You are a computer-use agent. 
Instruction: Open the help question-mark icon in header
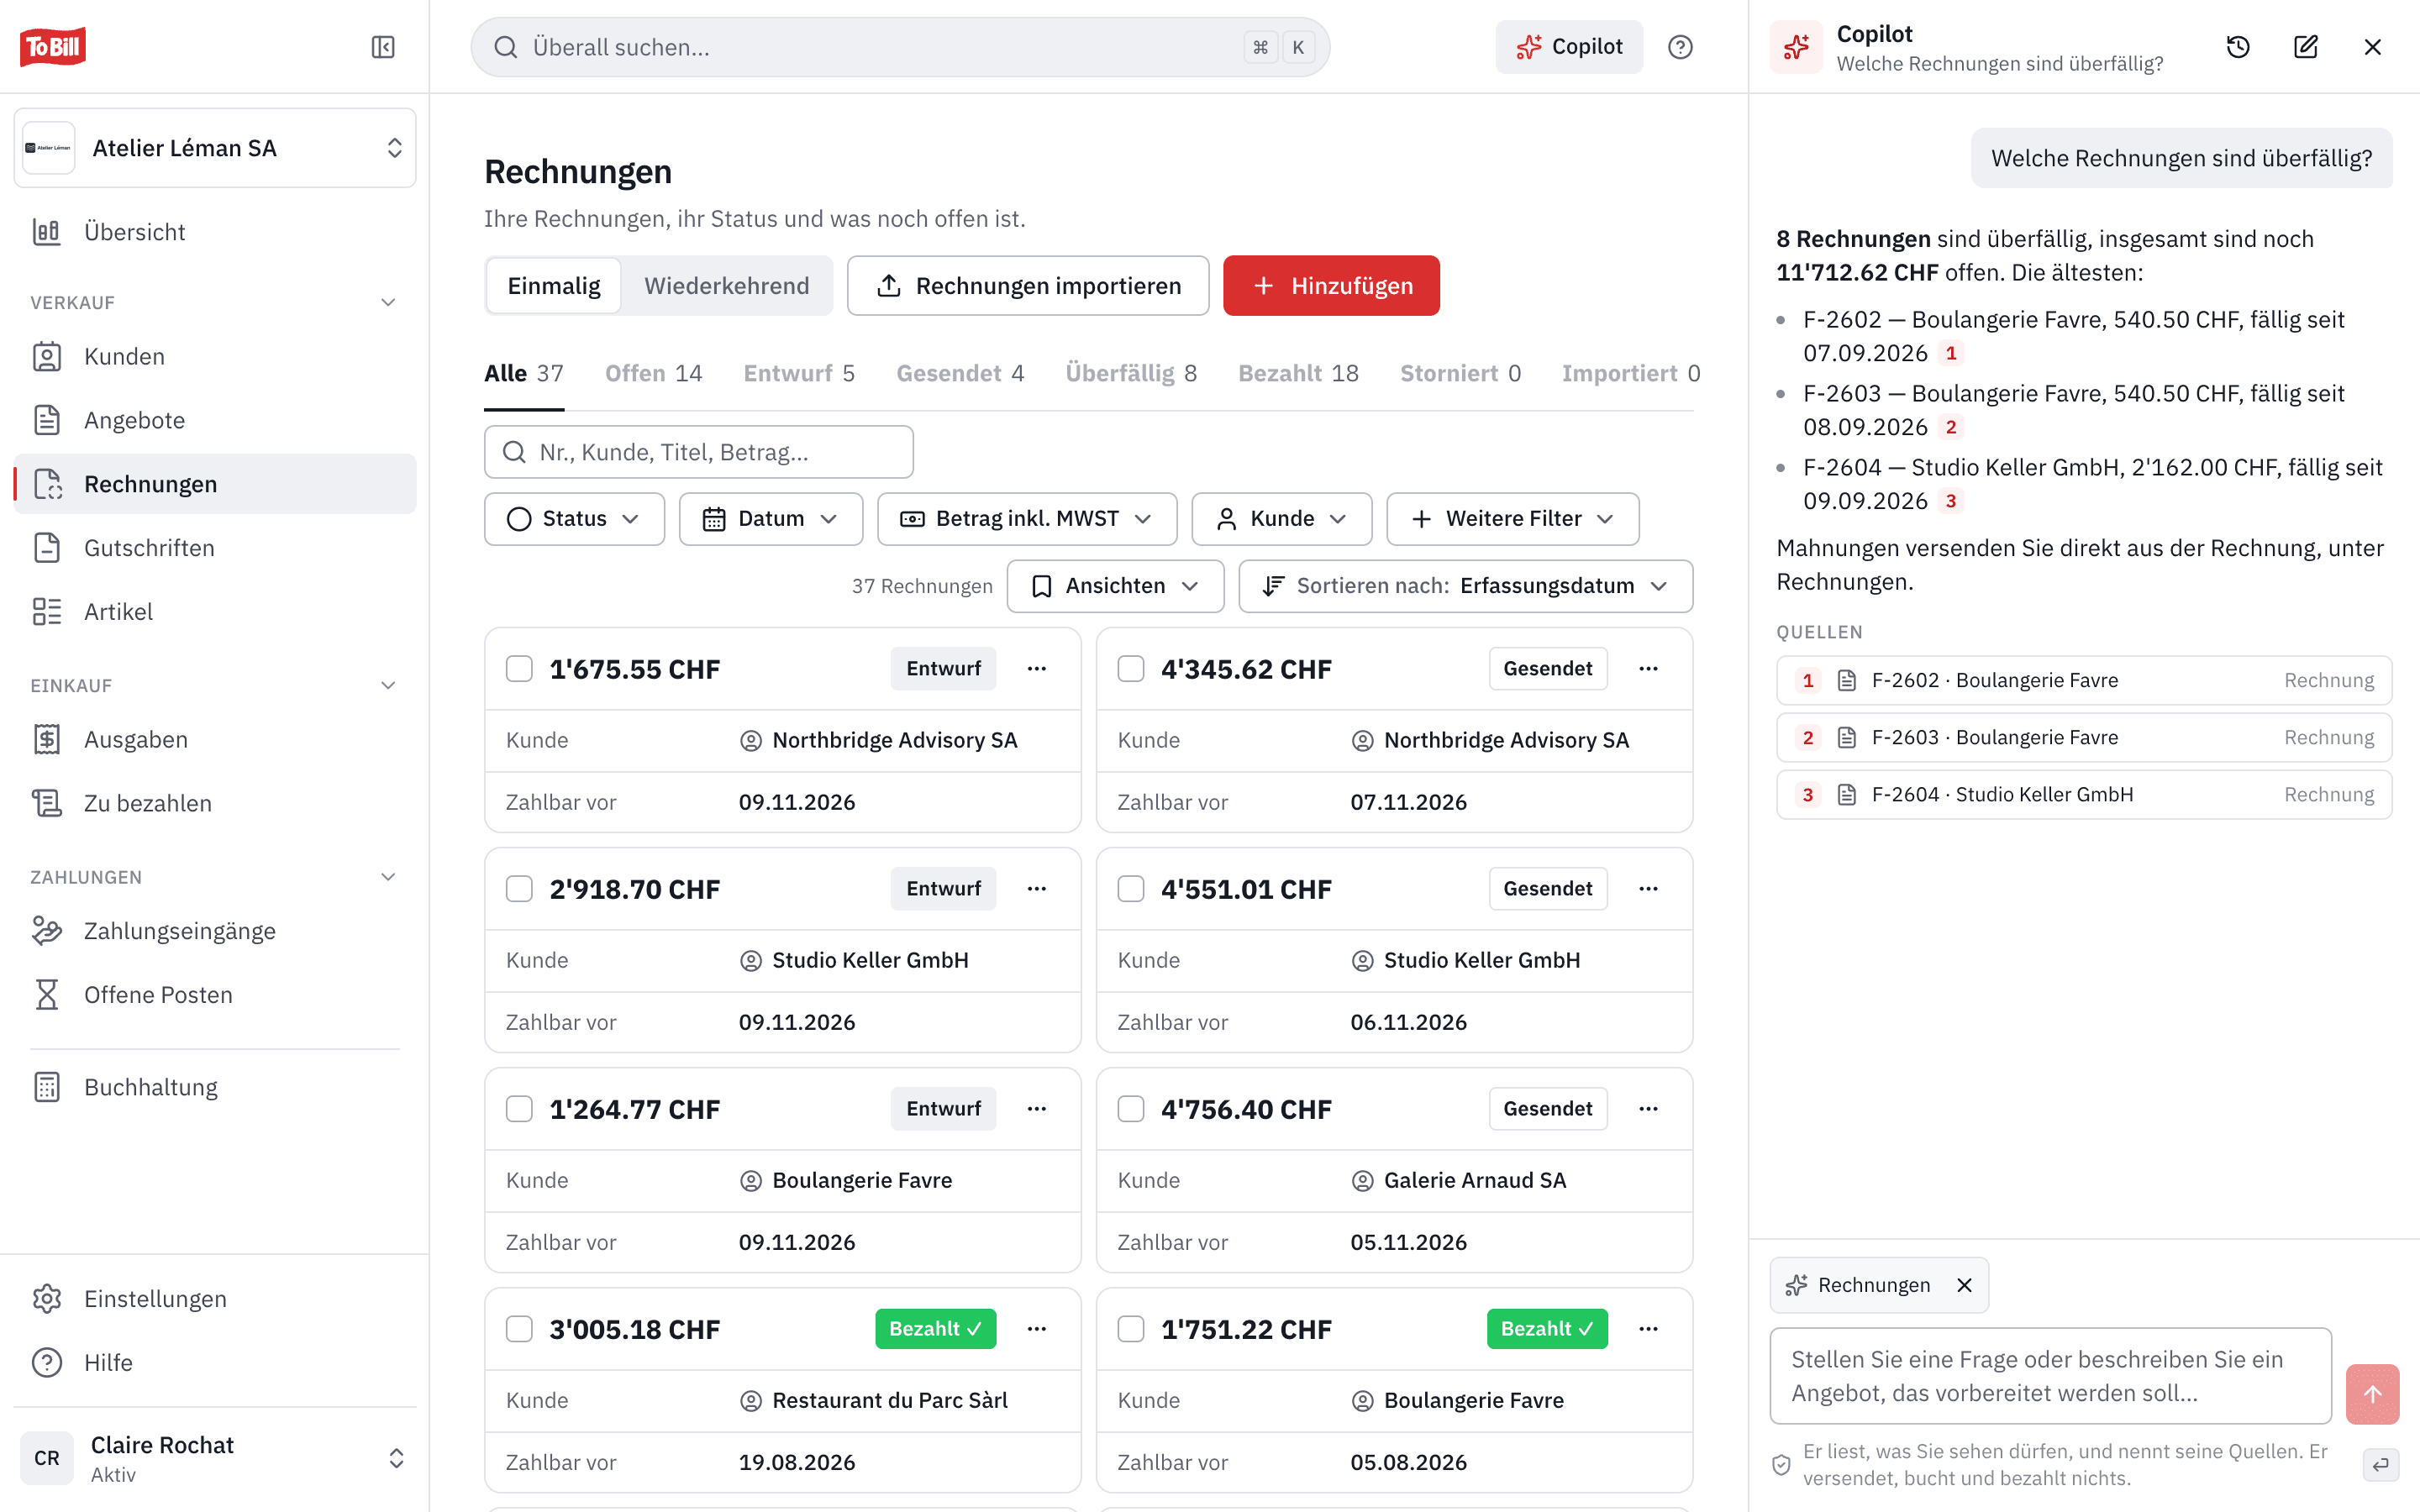point(1680,47)
